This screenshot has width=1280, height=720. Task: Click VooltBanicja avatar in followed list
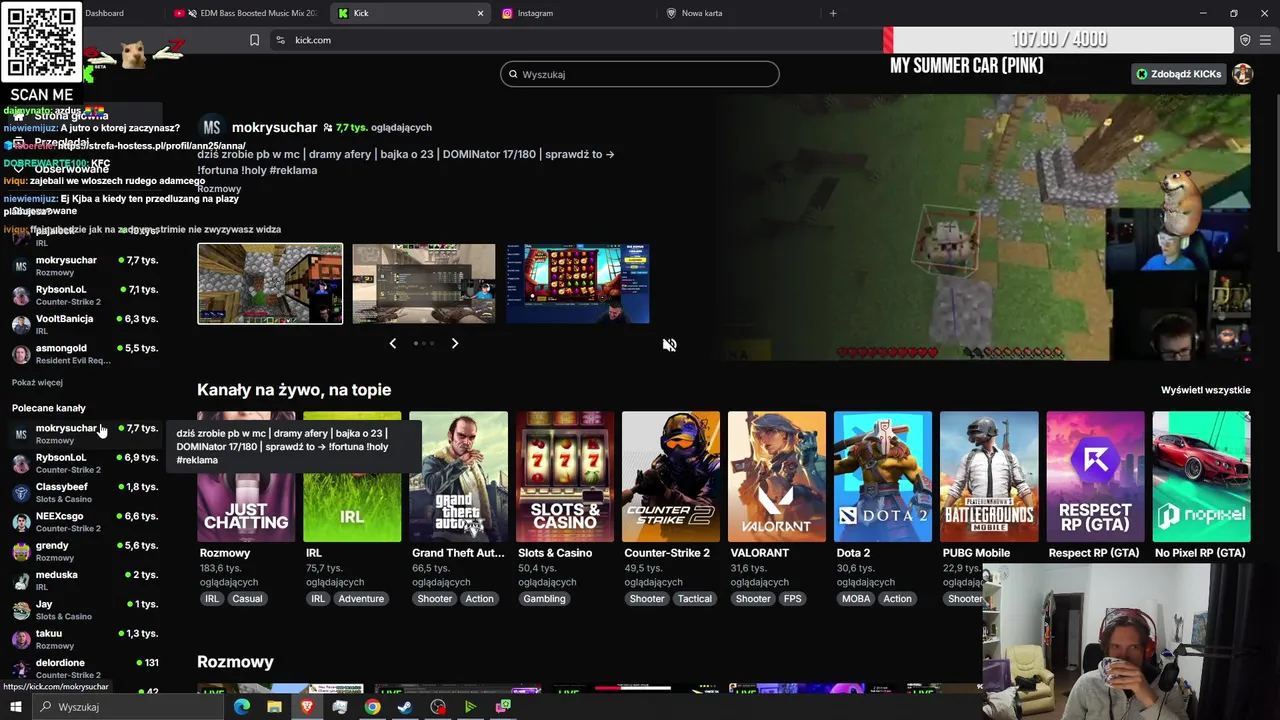point(21,324)
